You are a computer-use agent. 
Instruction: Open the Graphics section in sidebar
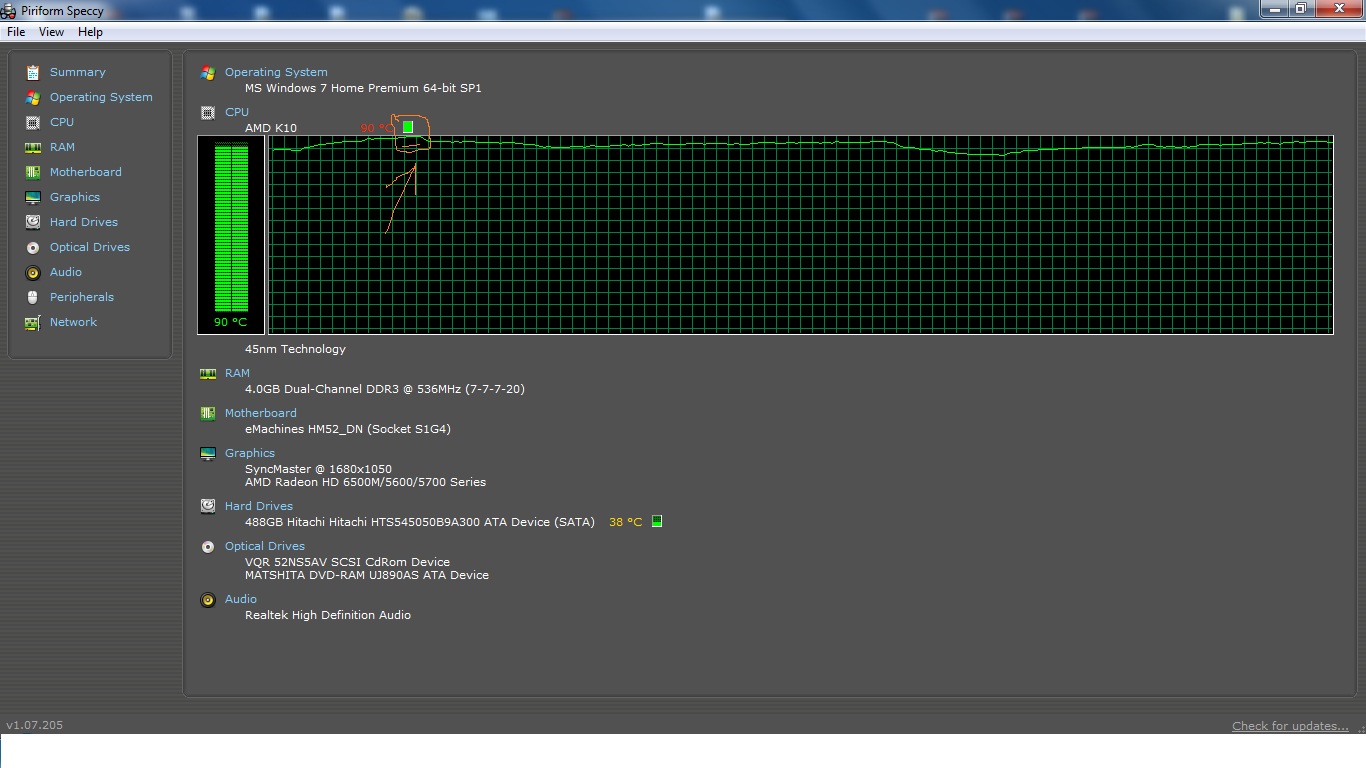tap(75, 197)
